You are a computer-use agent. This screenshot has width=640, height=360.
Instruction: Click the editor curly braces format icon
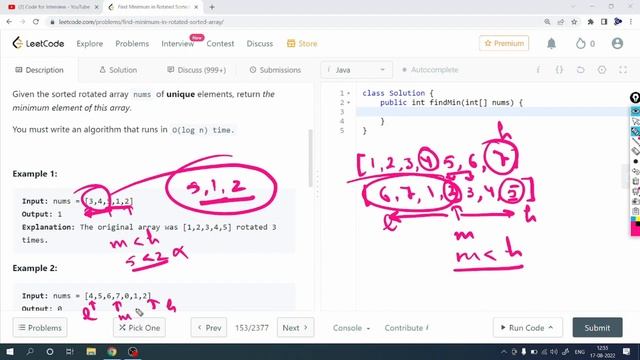coord(559,70)
